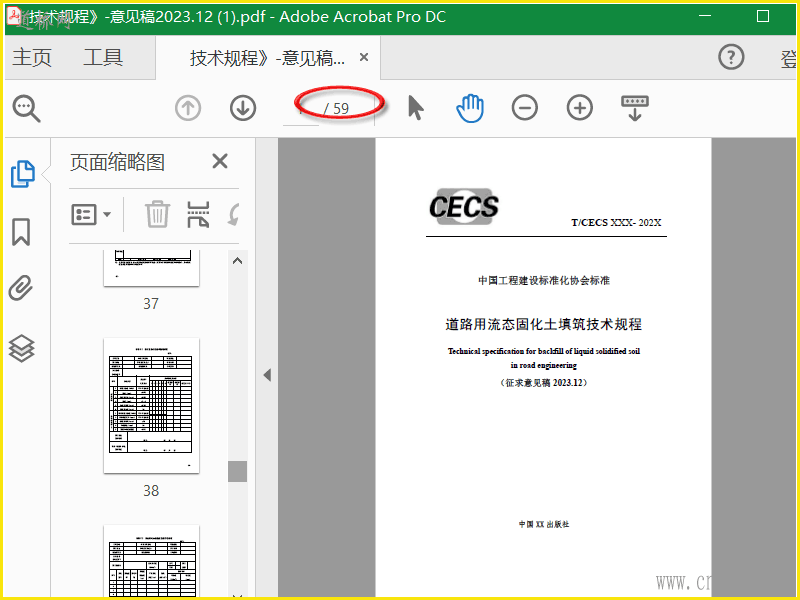
Task: Click the 页面缩略图 panel title
Action: tap(117, 162)
